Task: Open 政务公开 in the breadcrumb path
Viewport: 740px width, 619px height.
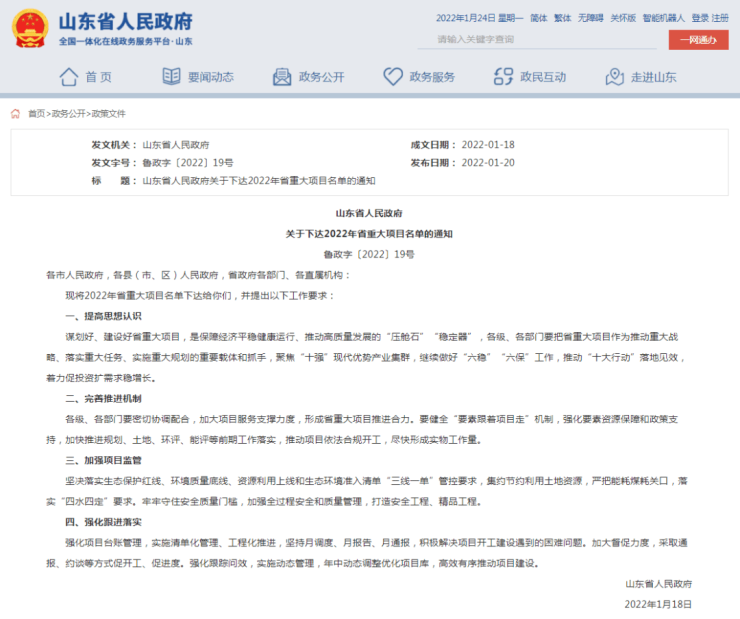Action: click(68, 114)
